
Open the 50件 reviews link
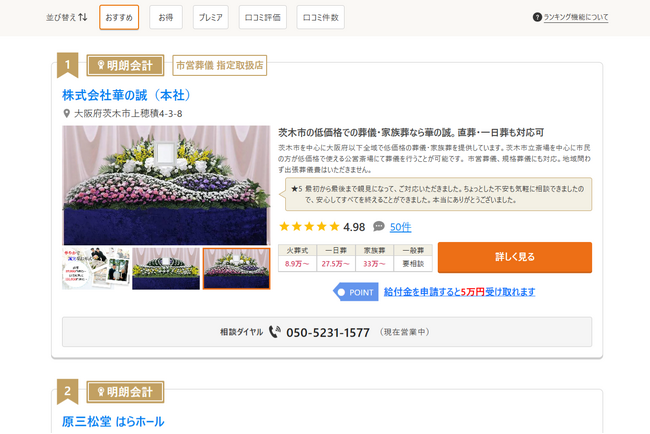pyautogui.click(x=400, y=227)
